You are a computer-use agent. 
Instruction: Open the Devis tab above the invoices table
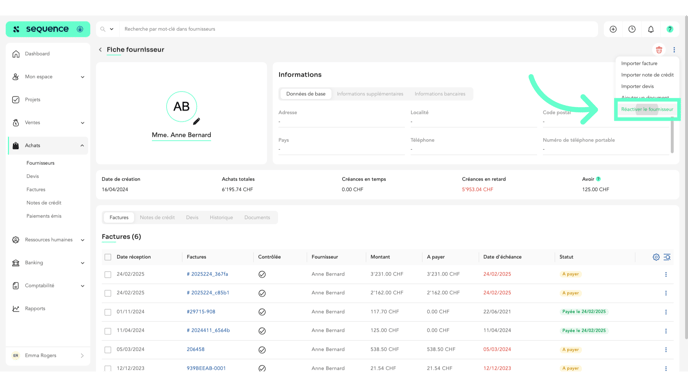tap(192, 218)
